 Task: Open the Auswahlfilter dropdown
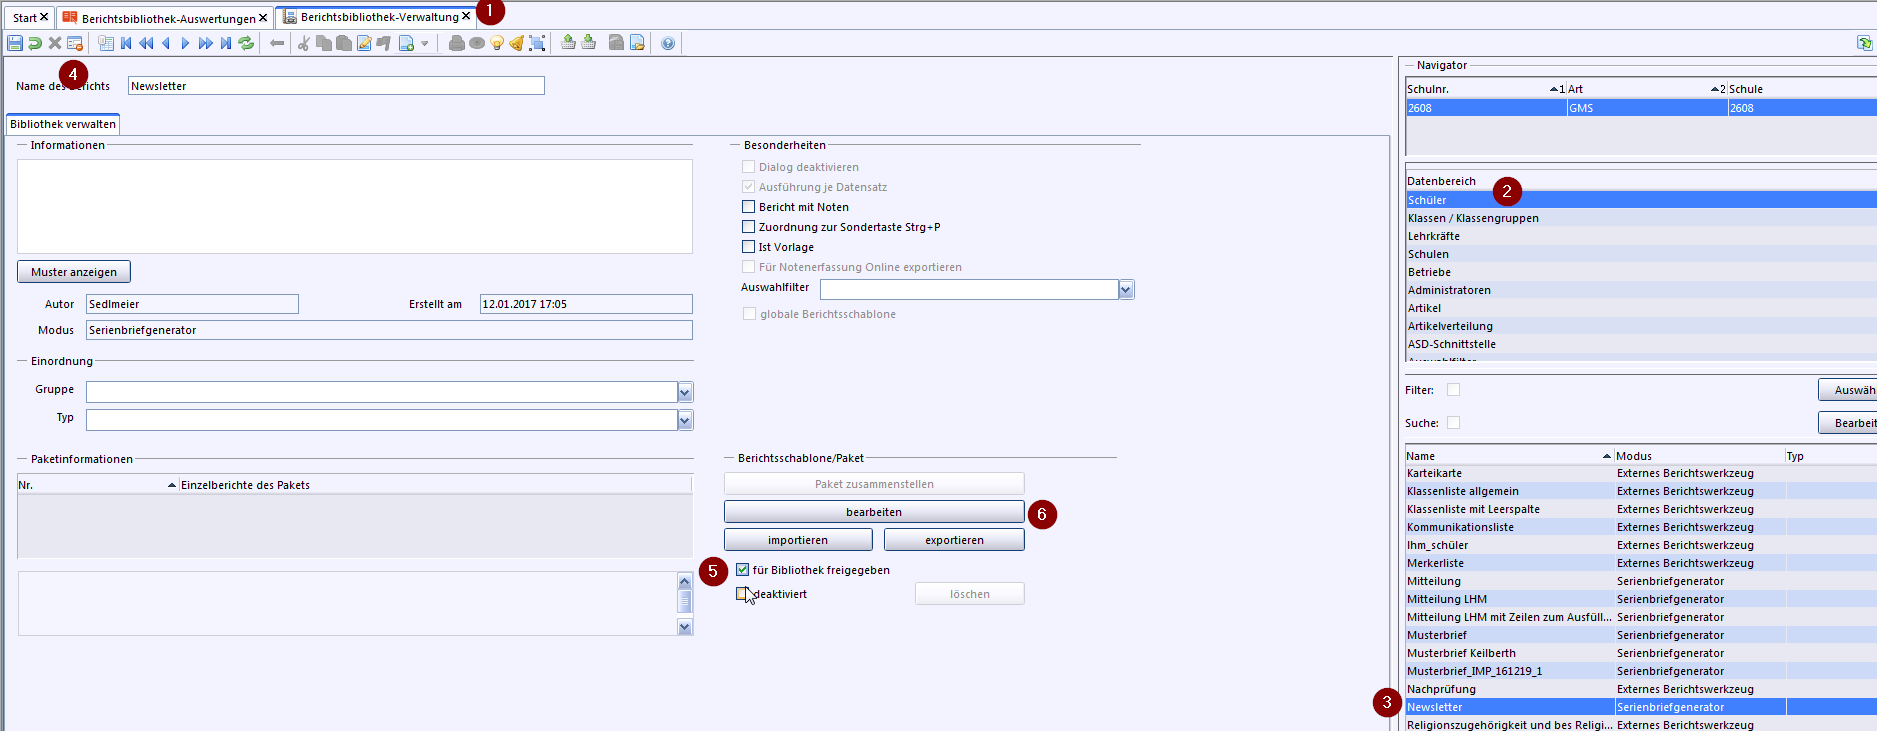click(1126, 289)
